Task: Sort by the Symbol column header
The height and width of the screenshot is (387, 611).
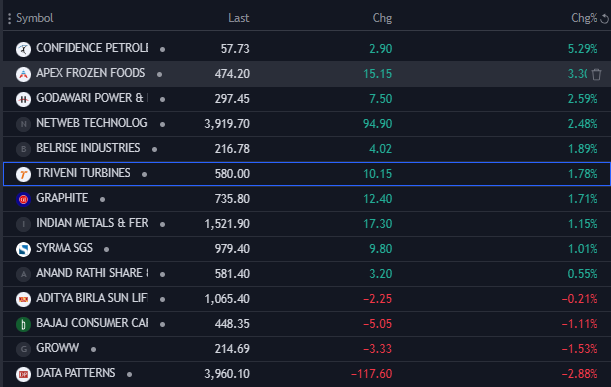Action: [35, 18]
